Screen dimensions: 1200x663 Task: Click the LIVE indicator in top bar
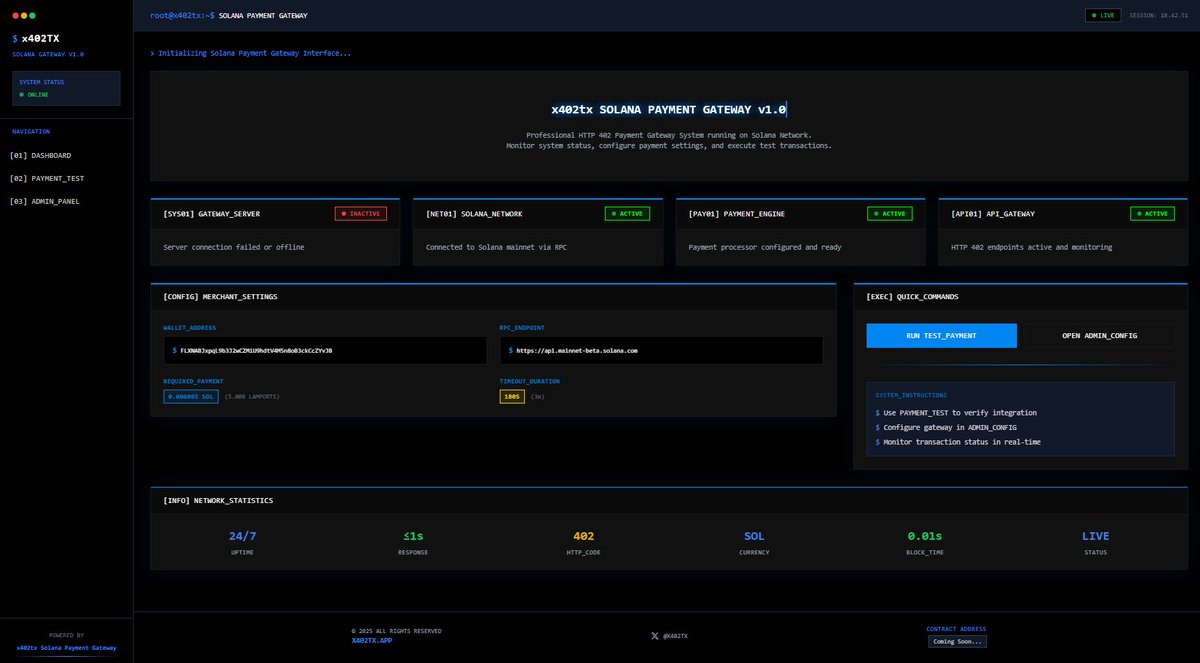(1103, 15)
